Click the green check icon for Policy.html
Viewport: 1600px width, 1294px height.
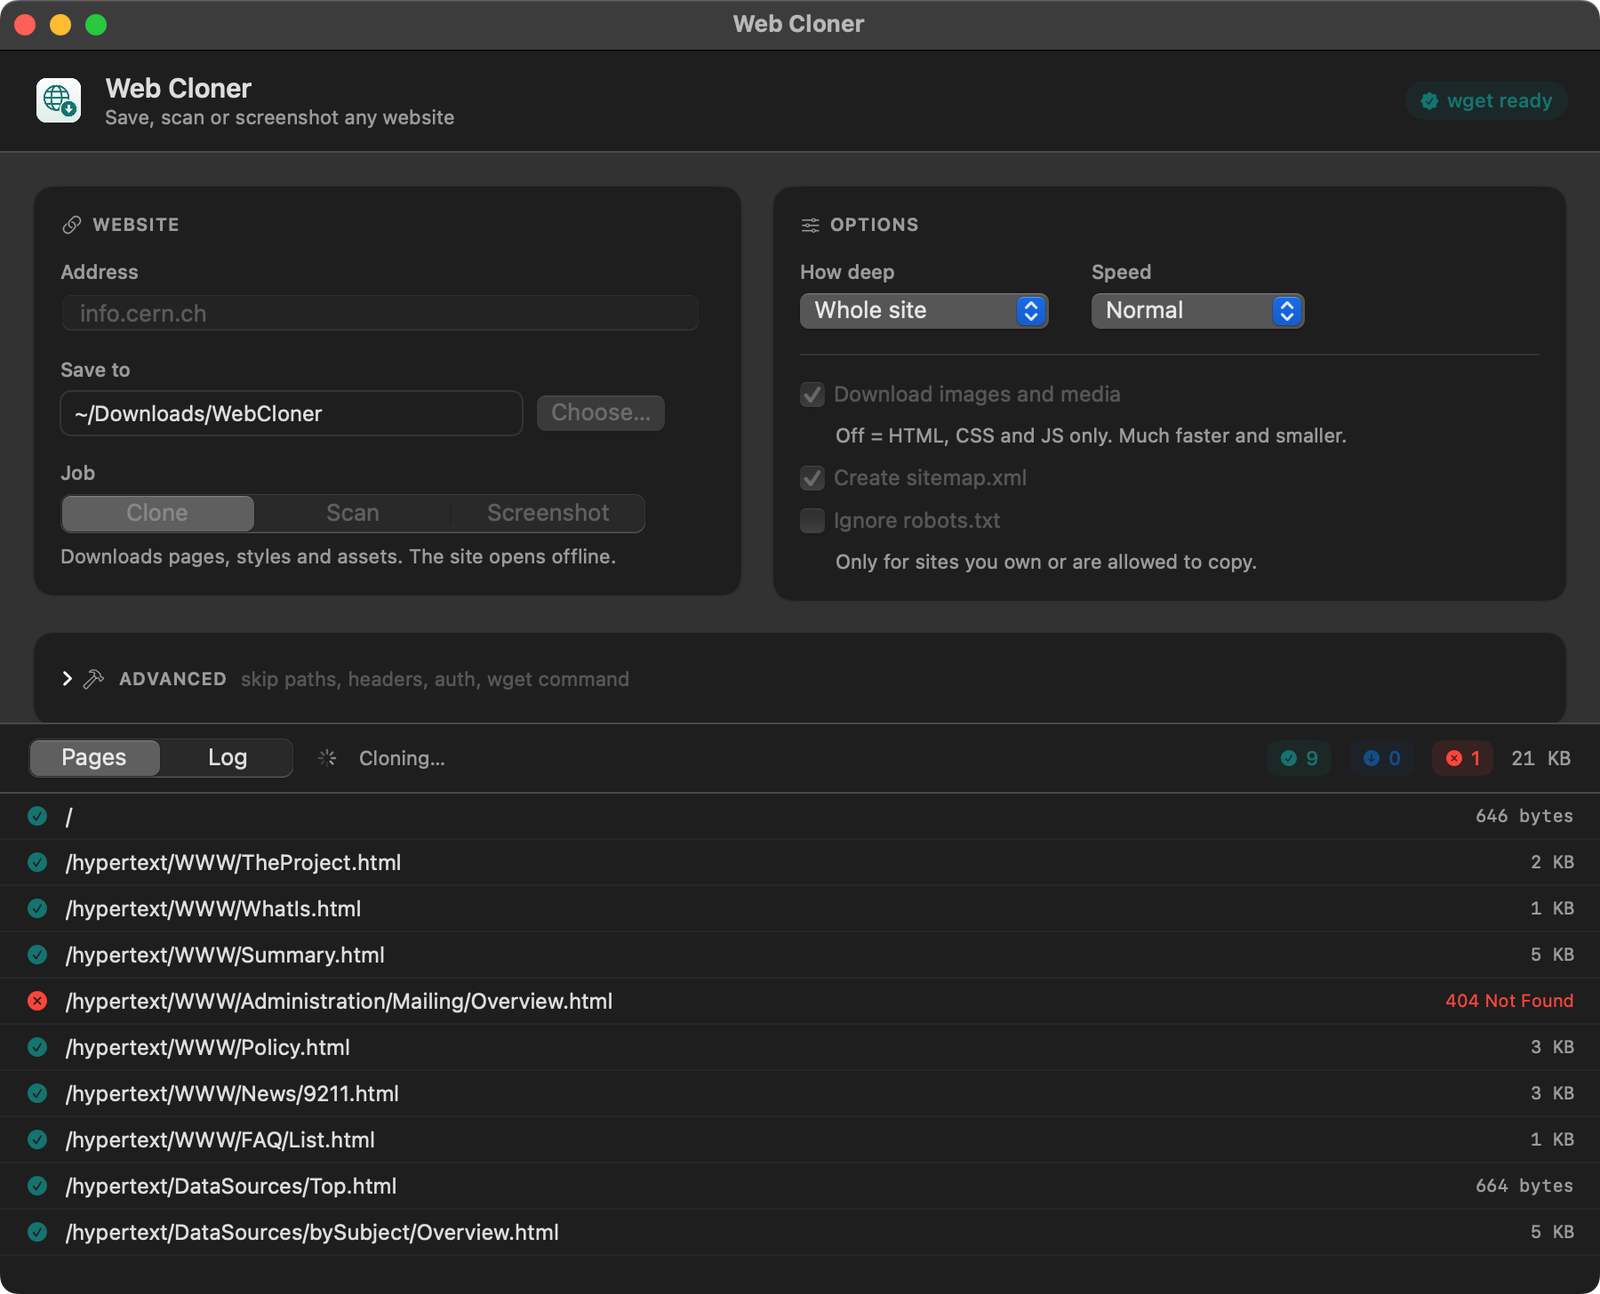[x=37, y=1047]
